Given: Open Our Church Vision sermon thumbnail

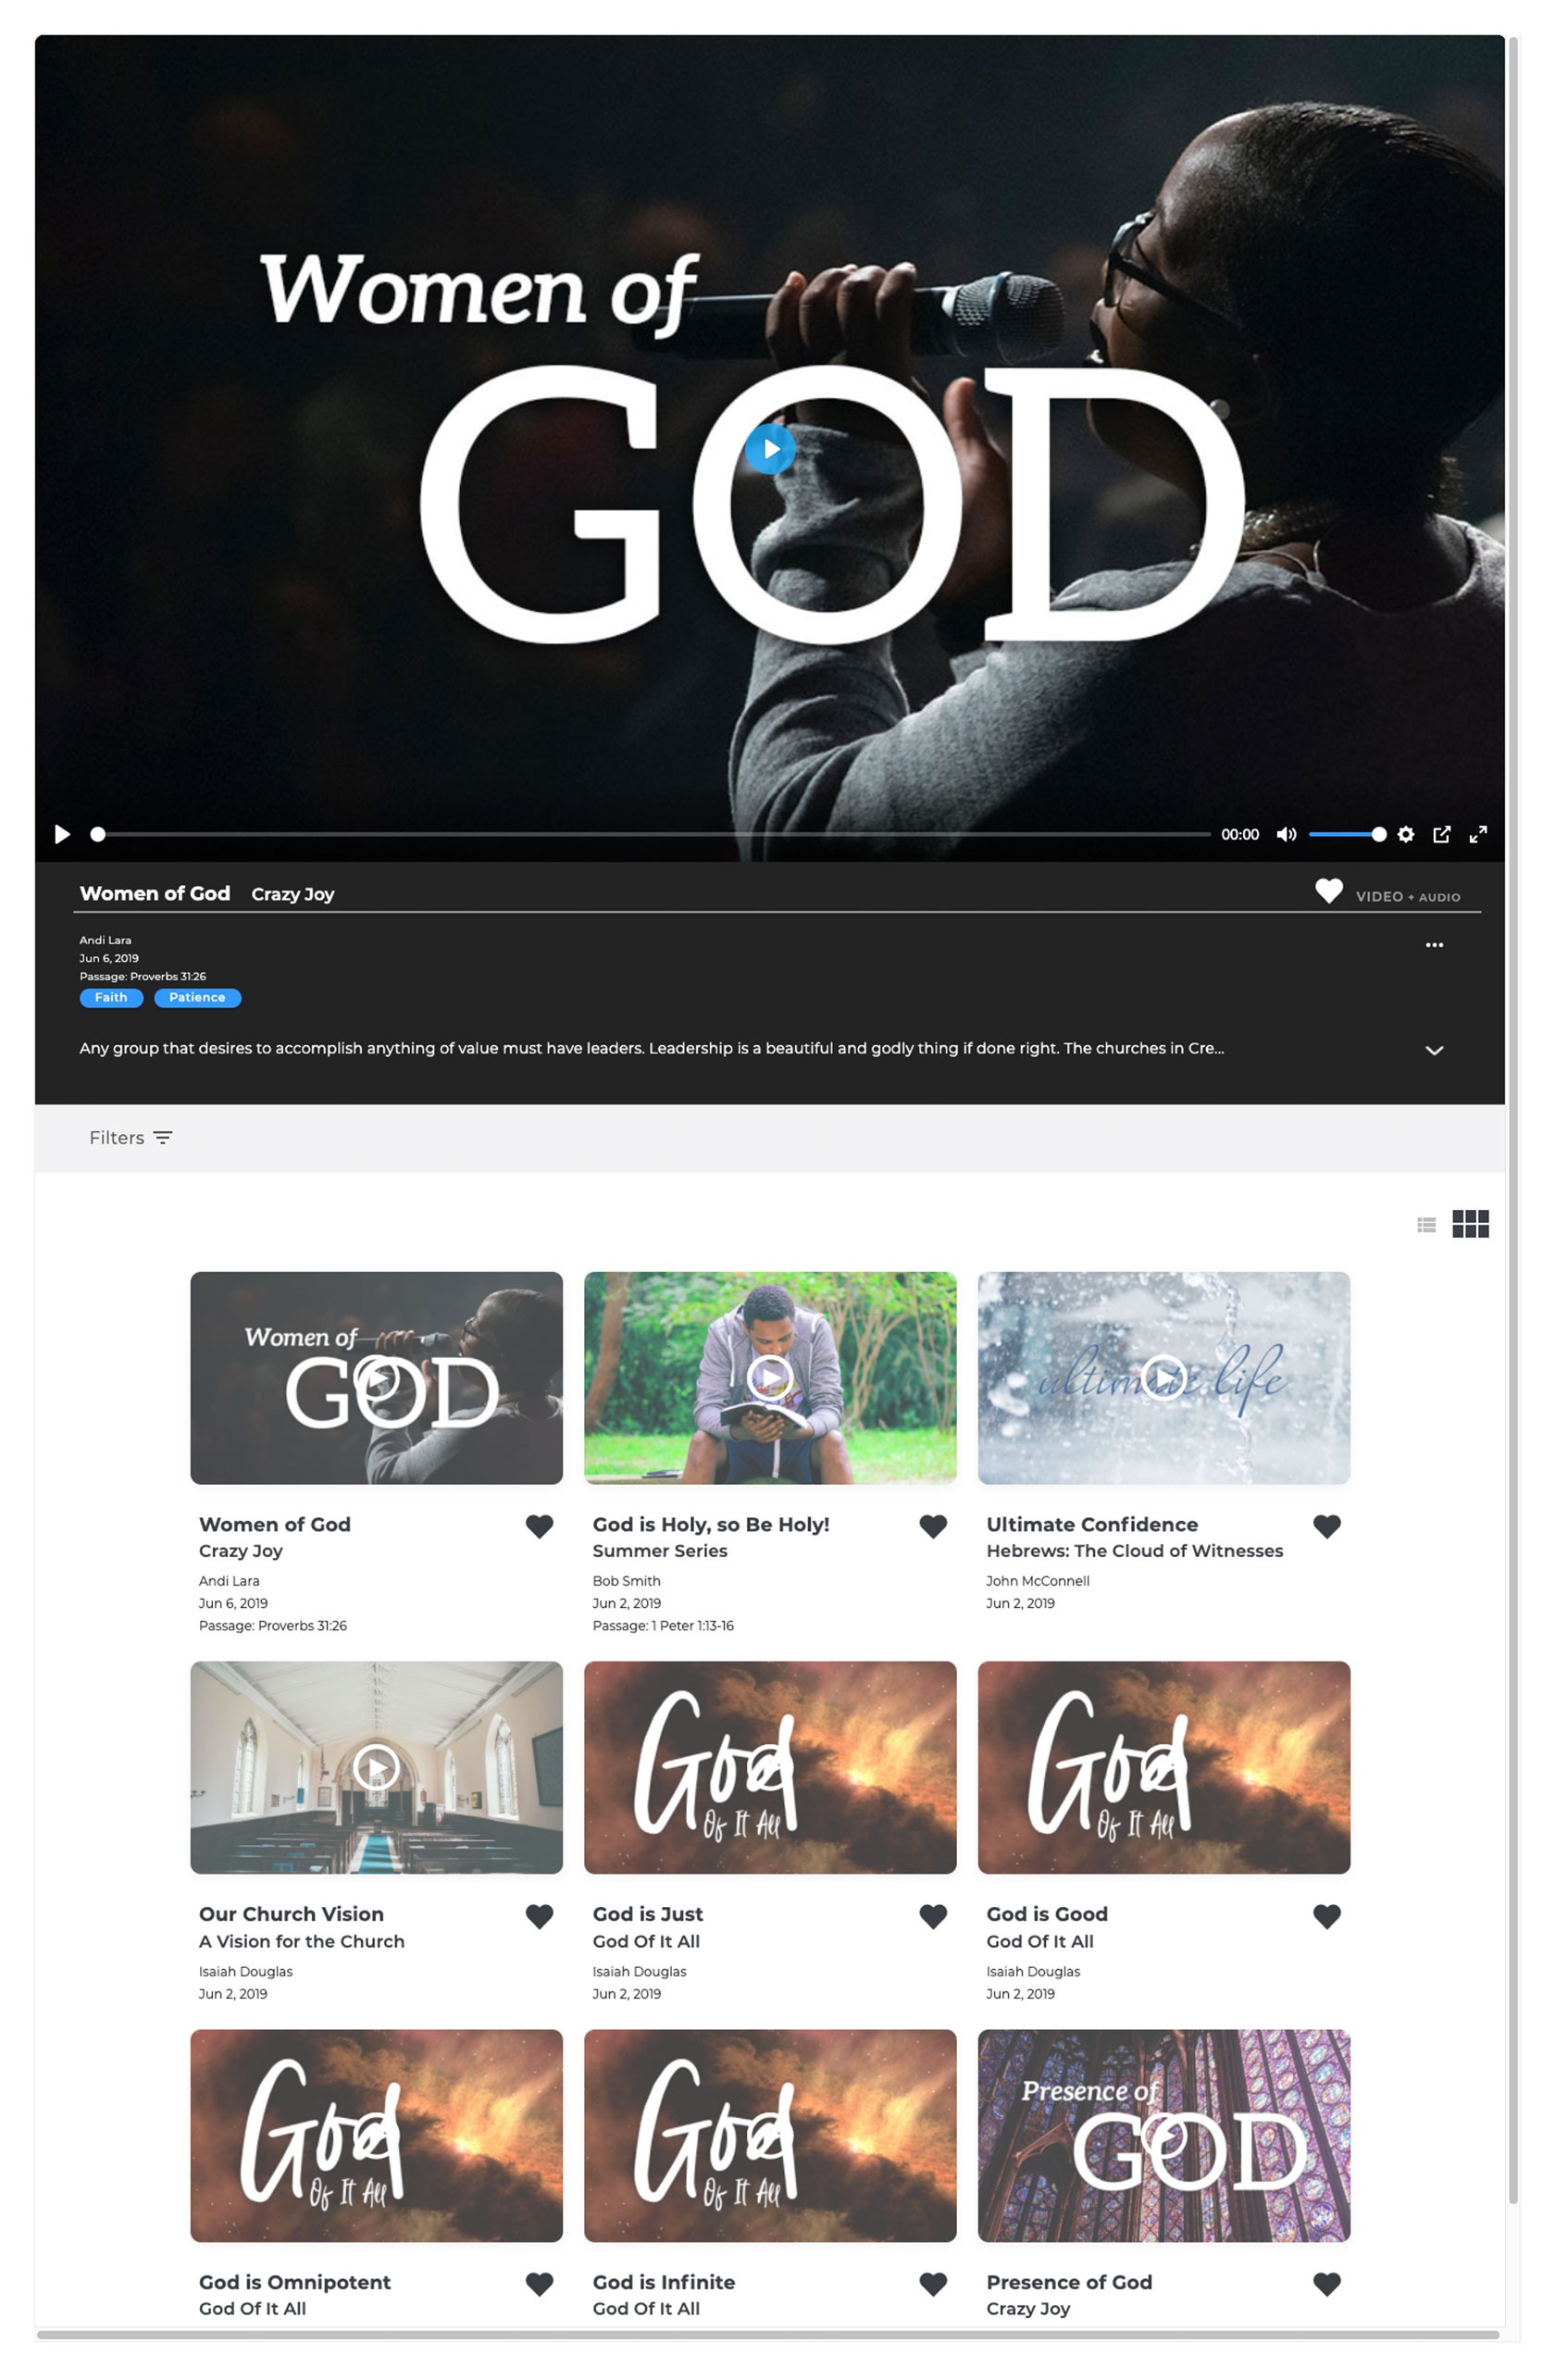Looking at the screenshot, I should [x=376, y=1767].
